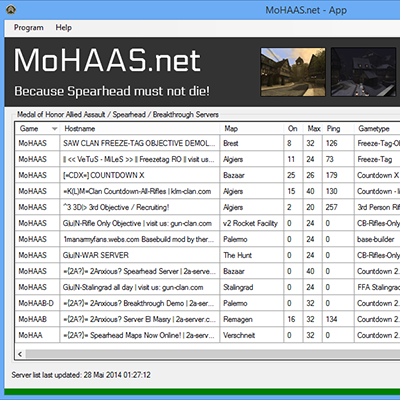Screen dimensions: 400x400
Task: Select the G|u|N-WAR SERVER row
Action: 207,255
